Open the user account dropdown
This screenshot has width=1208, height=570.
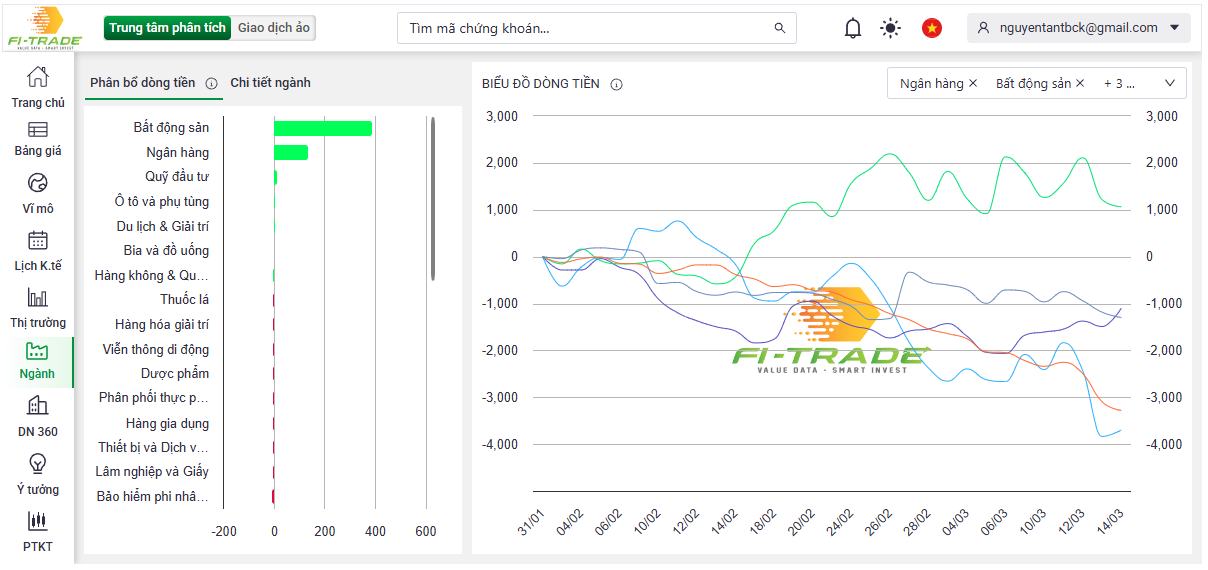point(1078,28)
